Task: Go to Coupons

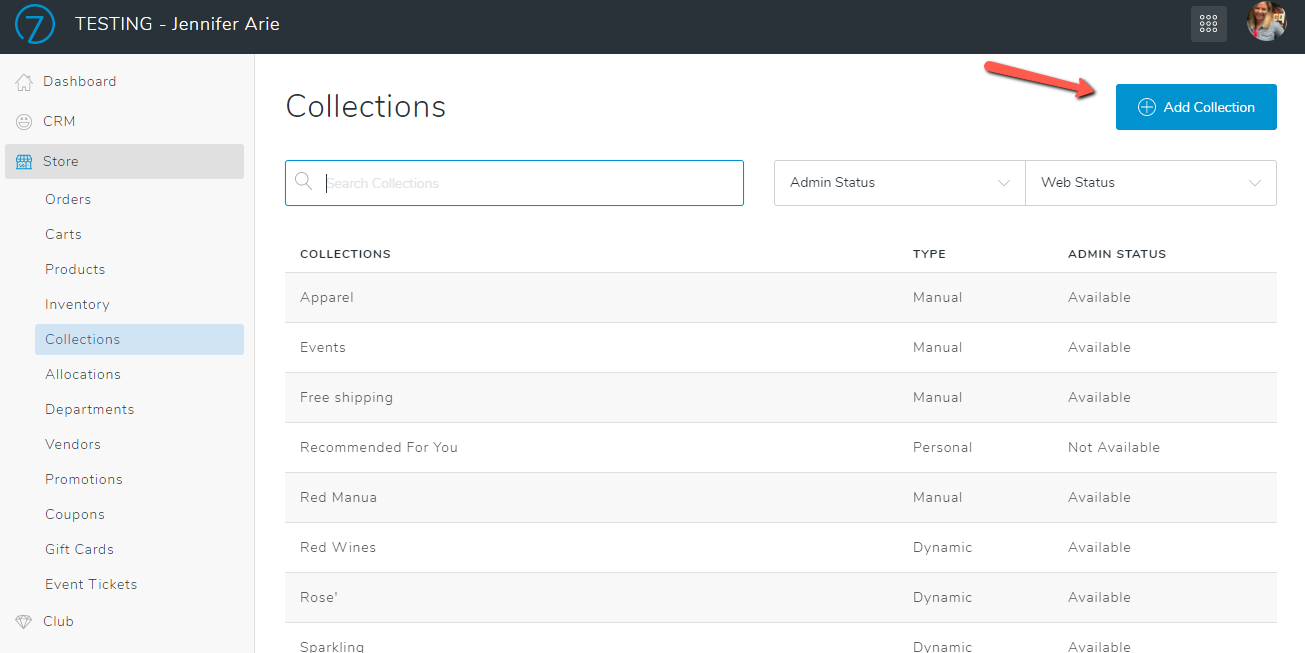Action: tap(75, 514)
